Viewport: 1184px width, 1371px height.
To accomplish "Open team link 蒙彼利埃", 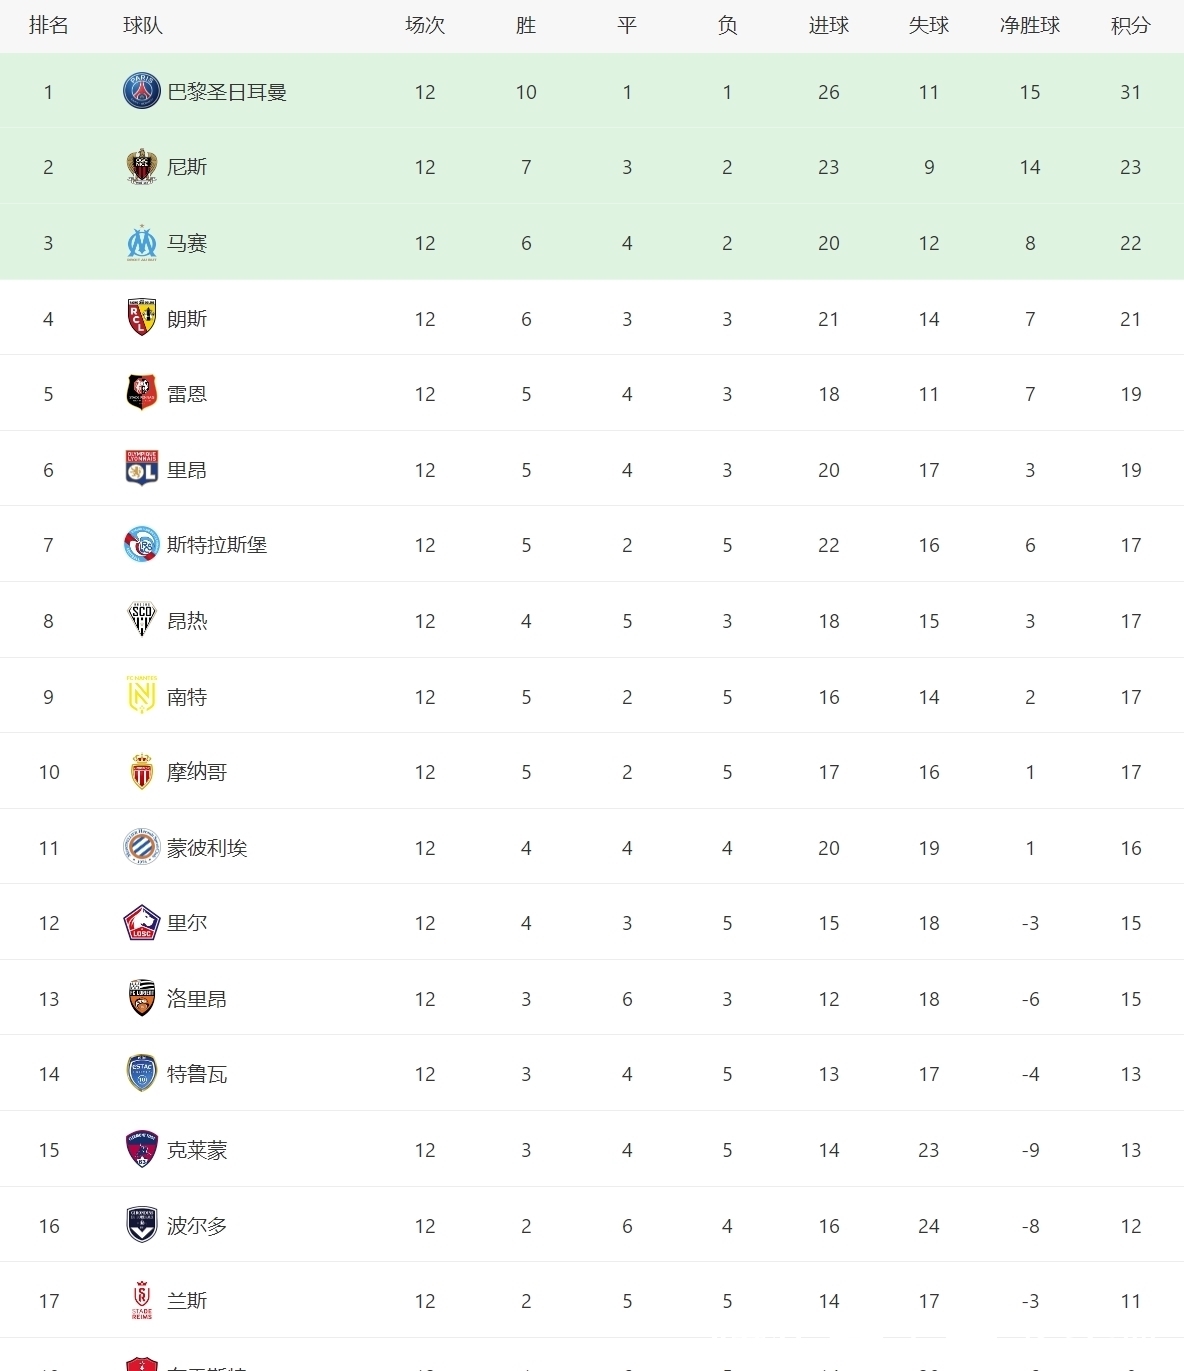I will pyautogui.click(x=207, y=848).
